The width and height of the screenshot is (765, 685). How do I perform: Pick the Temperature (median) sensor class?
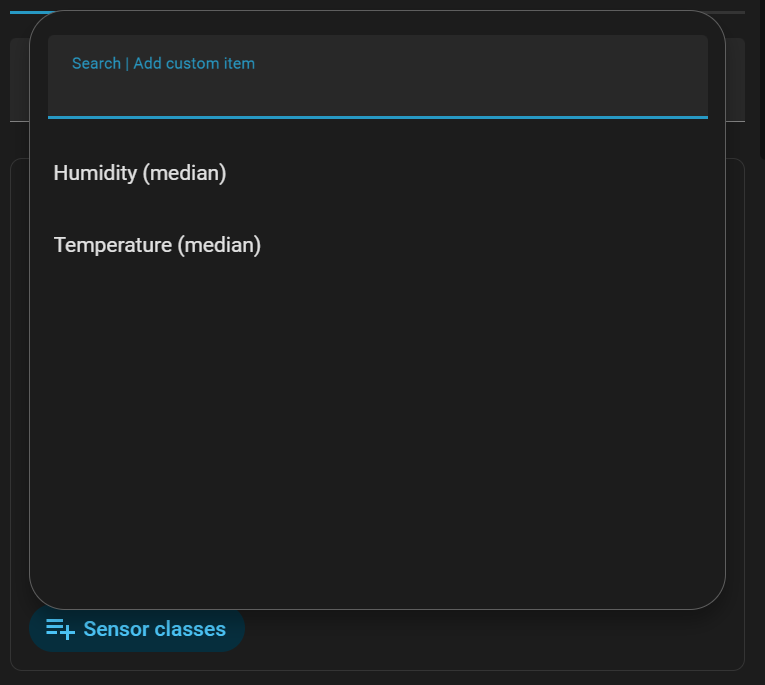[x=157, y=245]
